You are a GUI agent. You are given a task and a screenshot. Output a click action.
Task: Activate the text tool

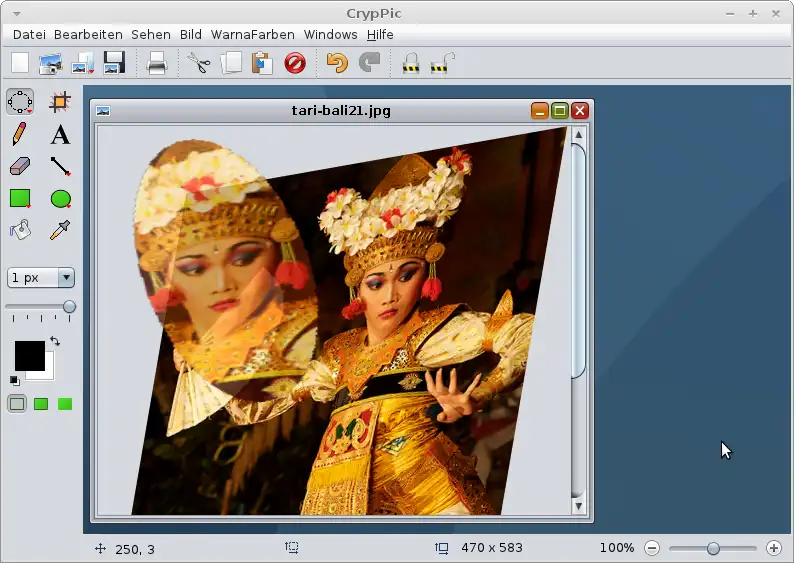tap(60, 135)
